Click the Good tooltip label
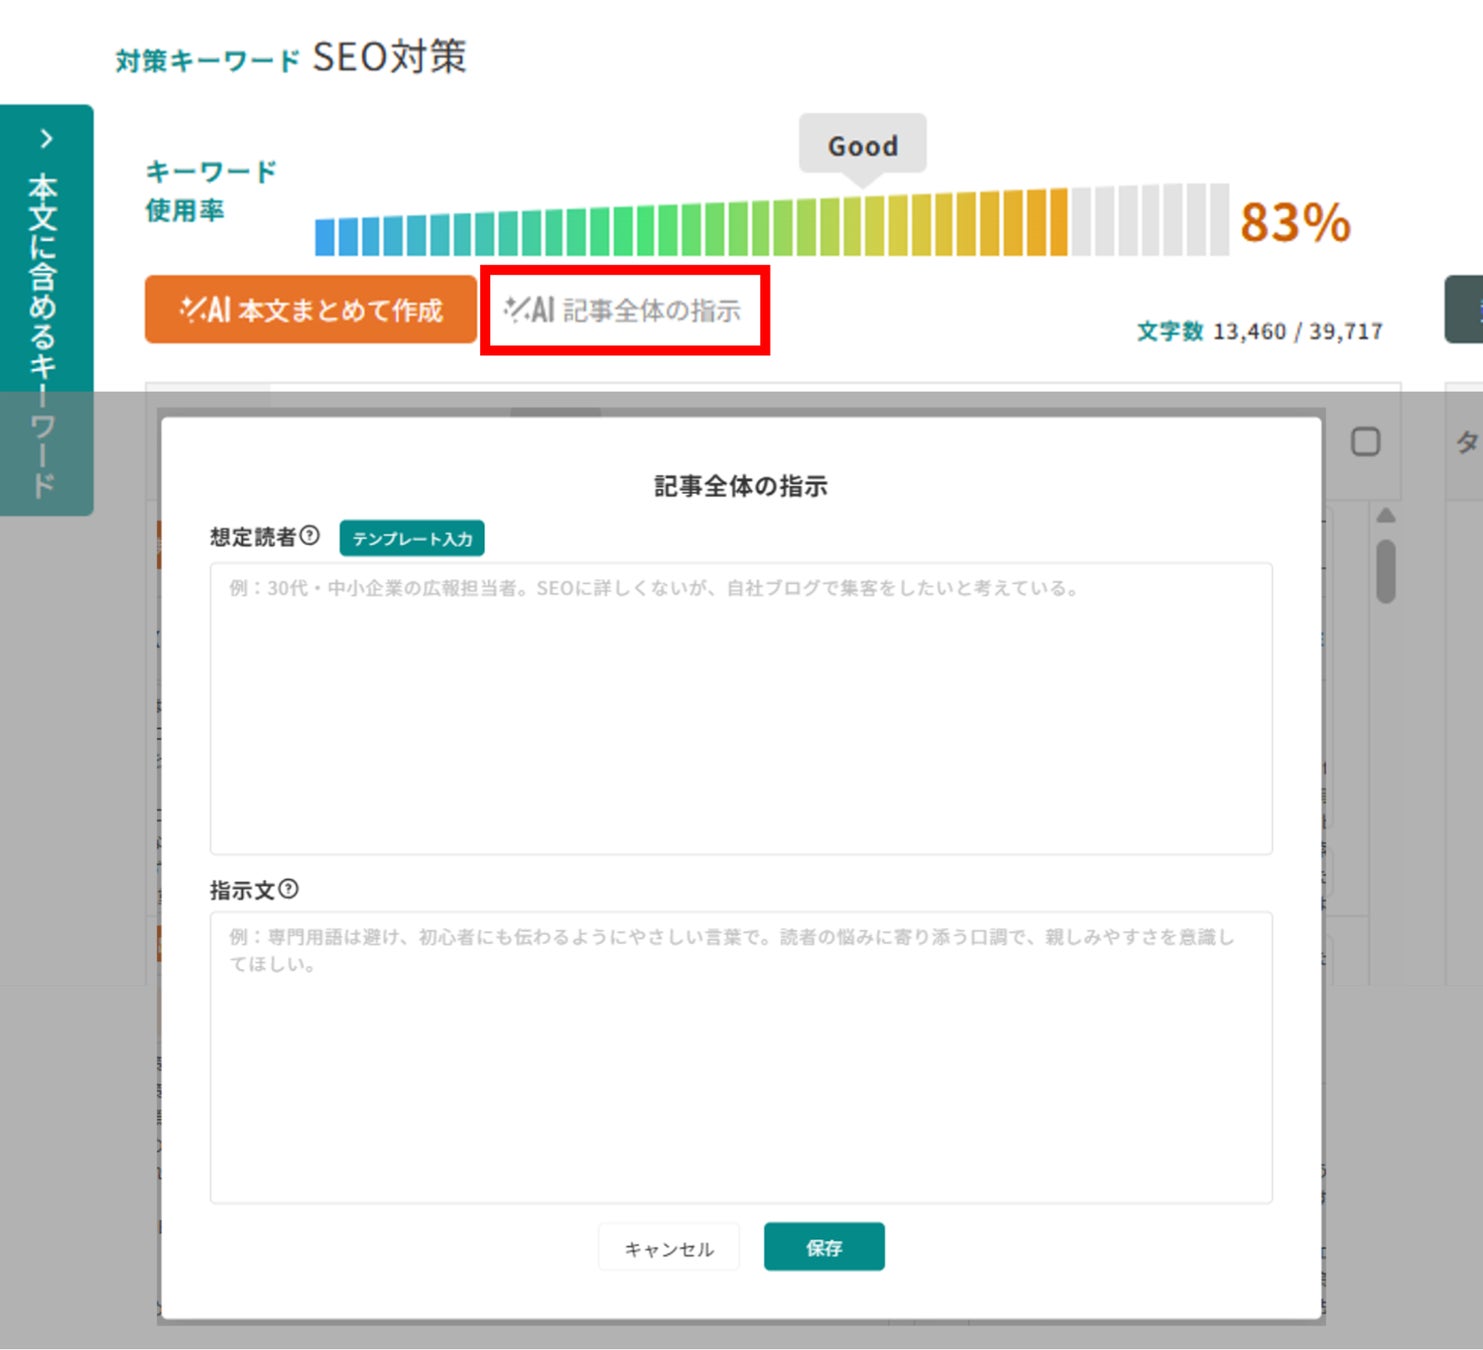1483x1350 pixels. pyautogui.click(x=862, y=146)
